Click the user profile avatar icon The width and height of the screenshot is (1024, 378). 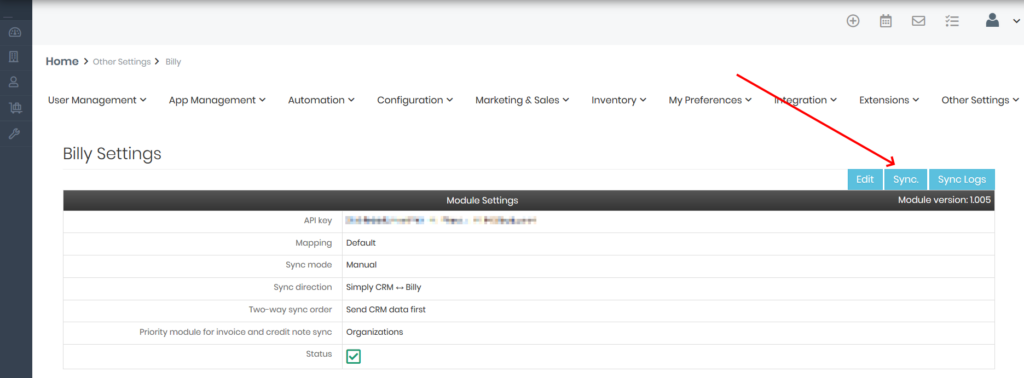point(993,20)
